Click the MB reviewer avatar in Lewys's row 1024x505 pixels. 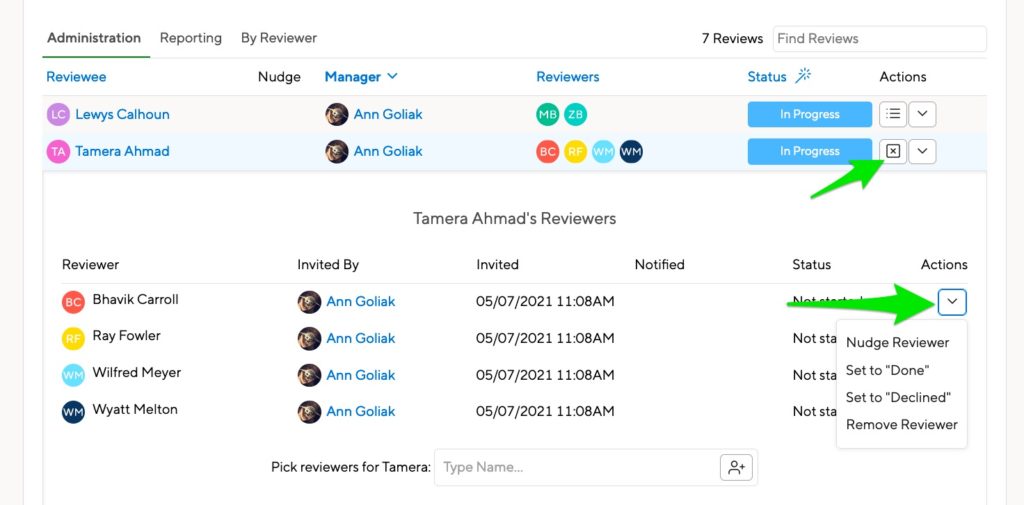(x=547, y=115)
